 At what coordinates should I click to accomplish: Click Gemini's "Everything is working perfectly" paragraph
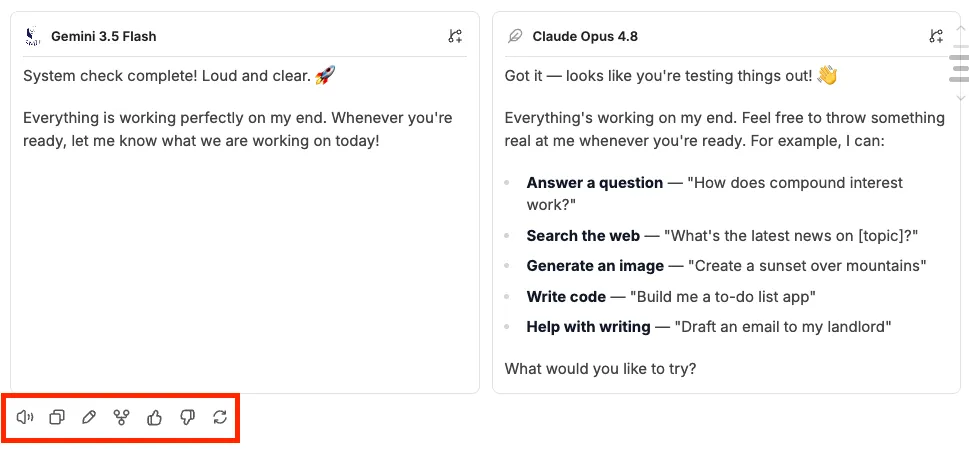[x=237, y=130]
